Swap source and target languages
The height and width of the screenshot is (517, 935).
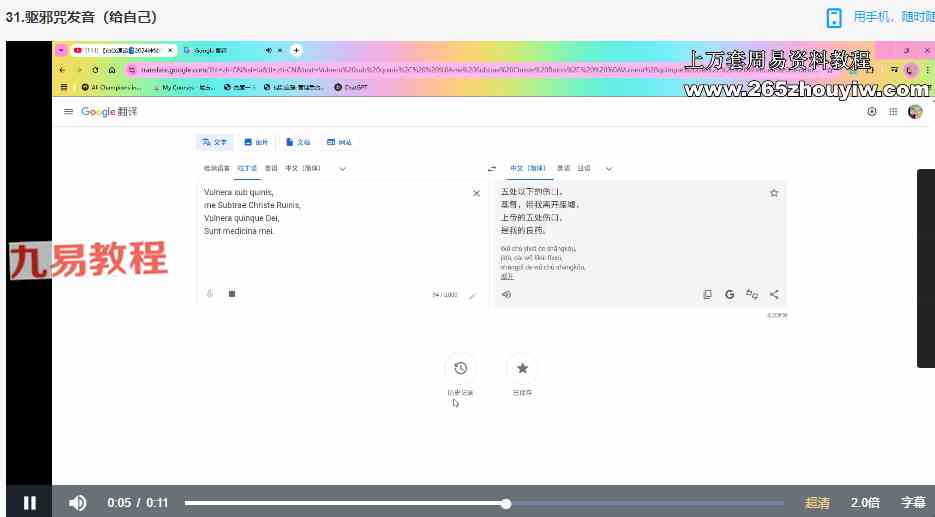pyautogui.click(x=491, y=169)
